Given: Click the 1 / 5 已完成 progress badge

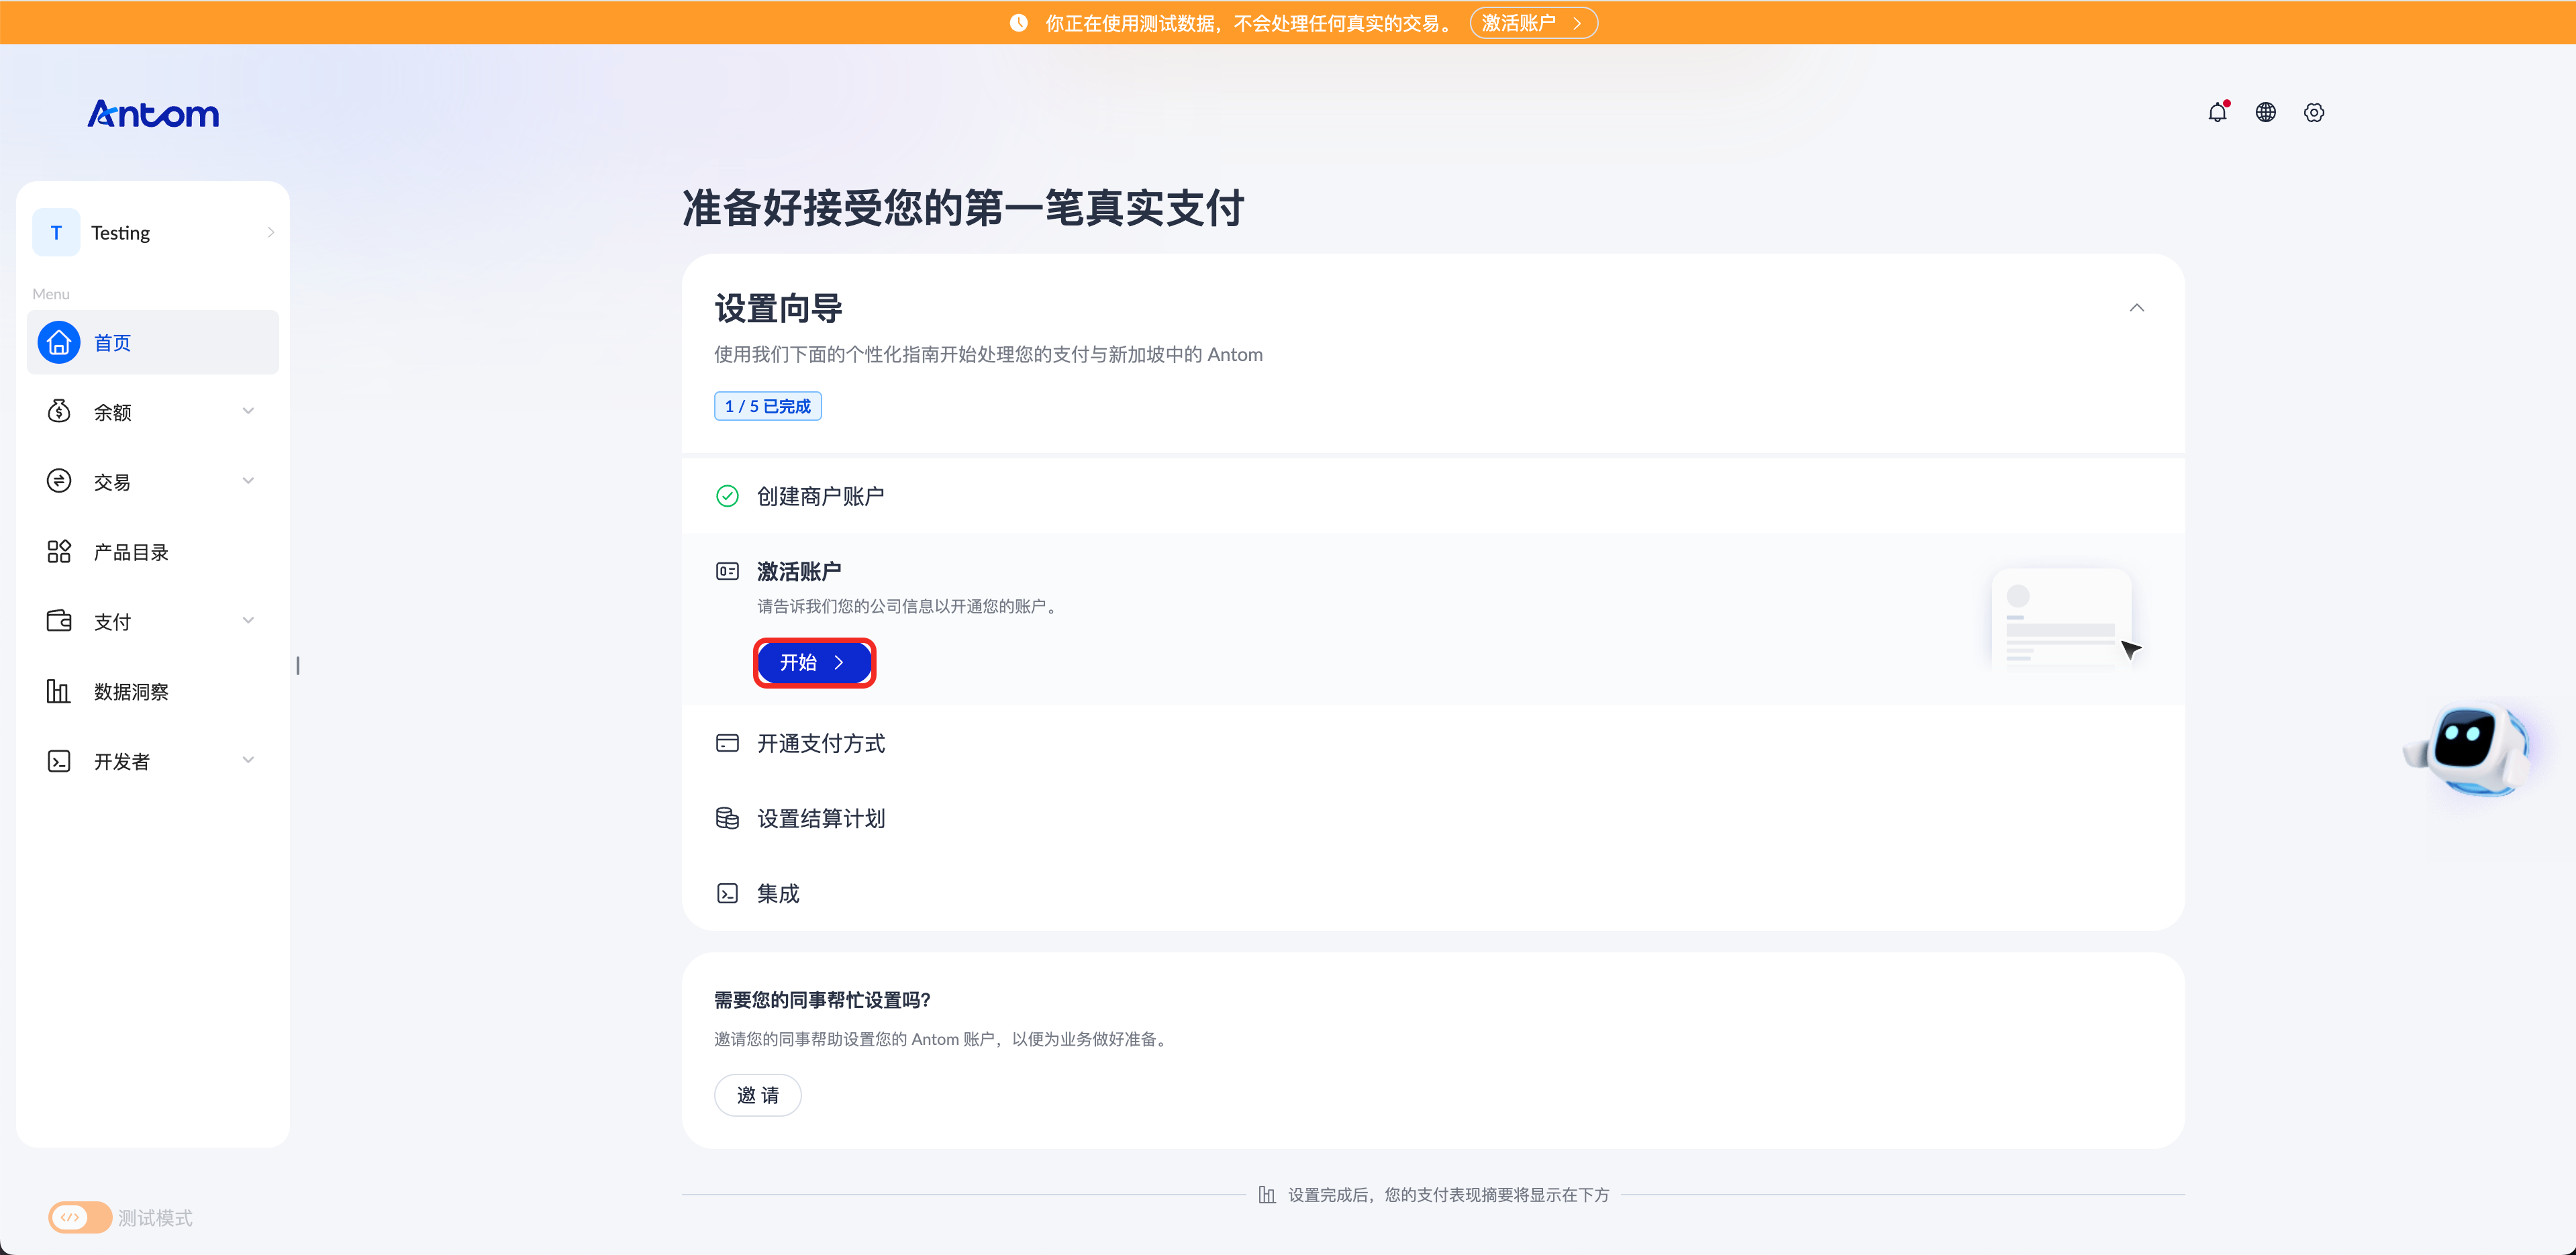Looking at the screenshot, I should [767, 406].
